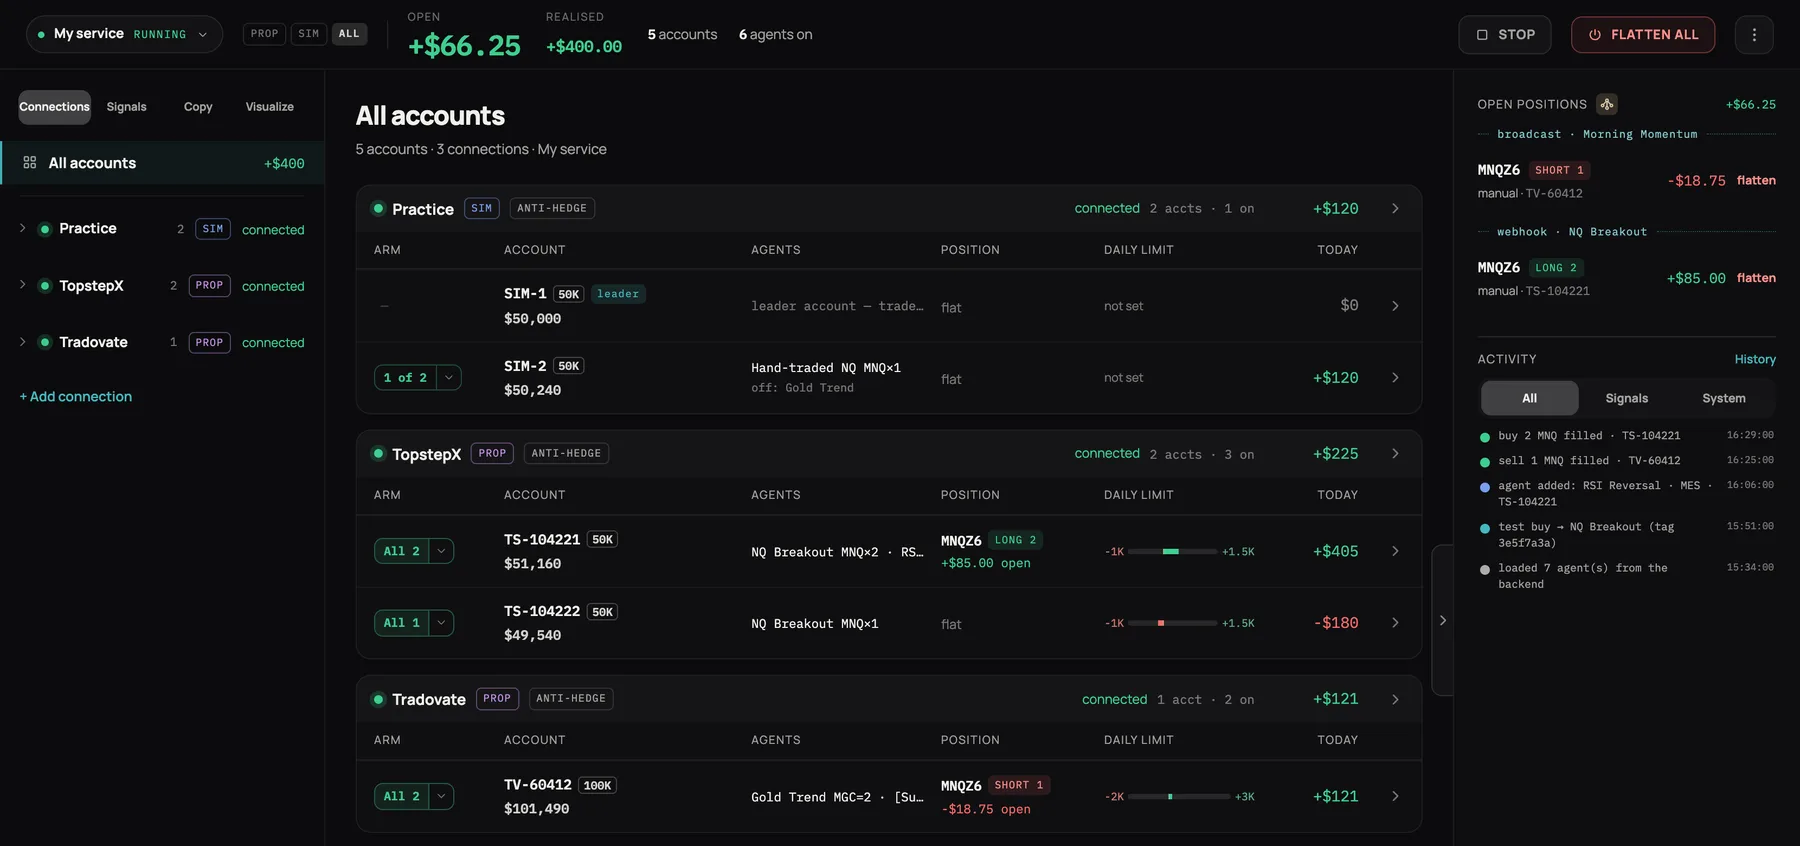1800x846 pixels.
Task: Open TS-104222 row details arrow
Action: (1395, 623)
